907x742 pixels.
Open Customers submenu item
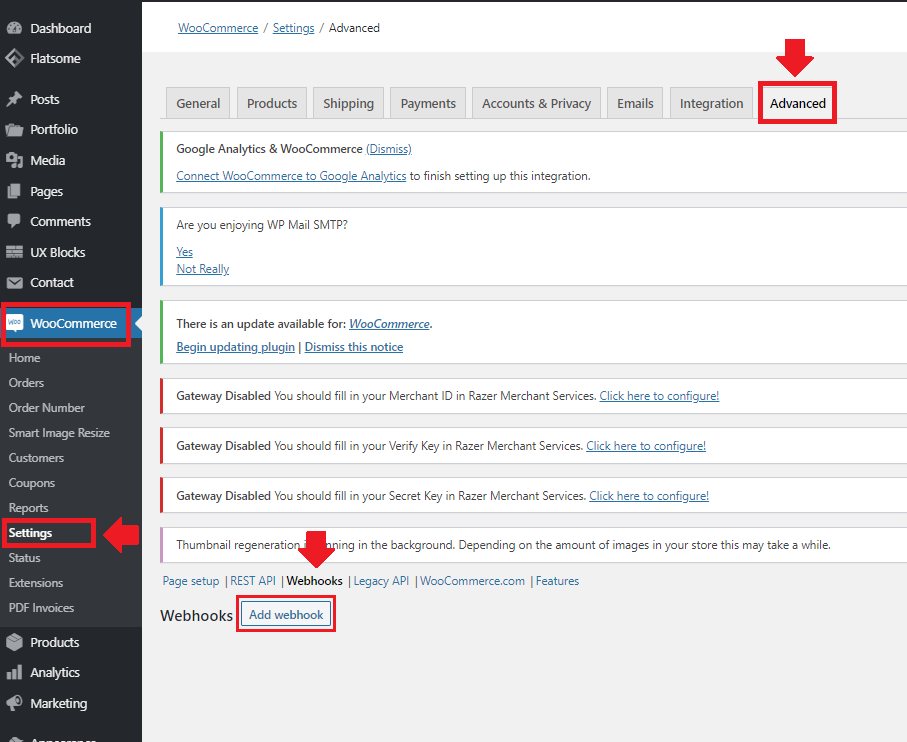point(36,457)
